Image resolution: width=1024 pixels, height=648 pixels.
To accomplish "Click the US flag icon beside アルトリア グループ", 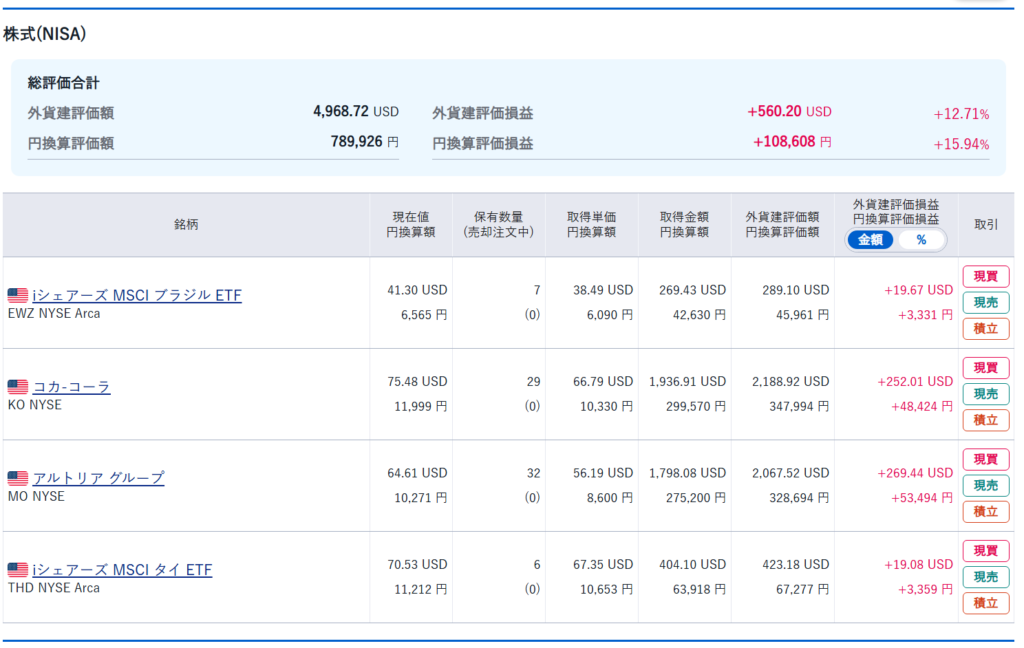I will pyautogui.click(x=18, y=478).
